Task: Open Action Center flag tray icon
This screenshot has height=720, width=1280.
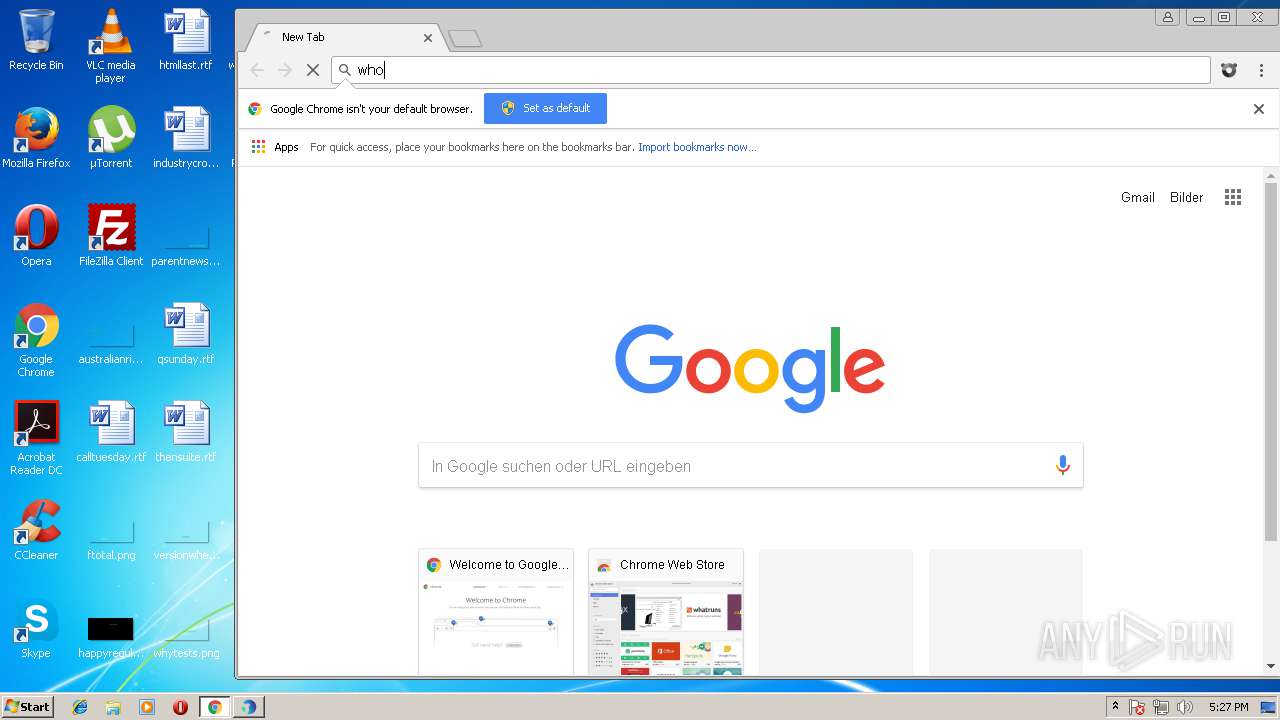Action: (x=1137, y=707)
